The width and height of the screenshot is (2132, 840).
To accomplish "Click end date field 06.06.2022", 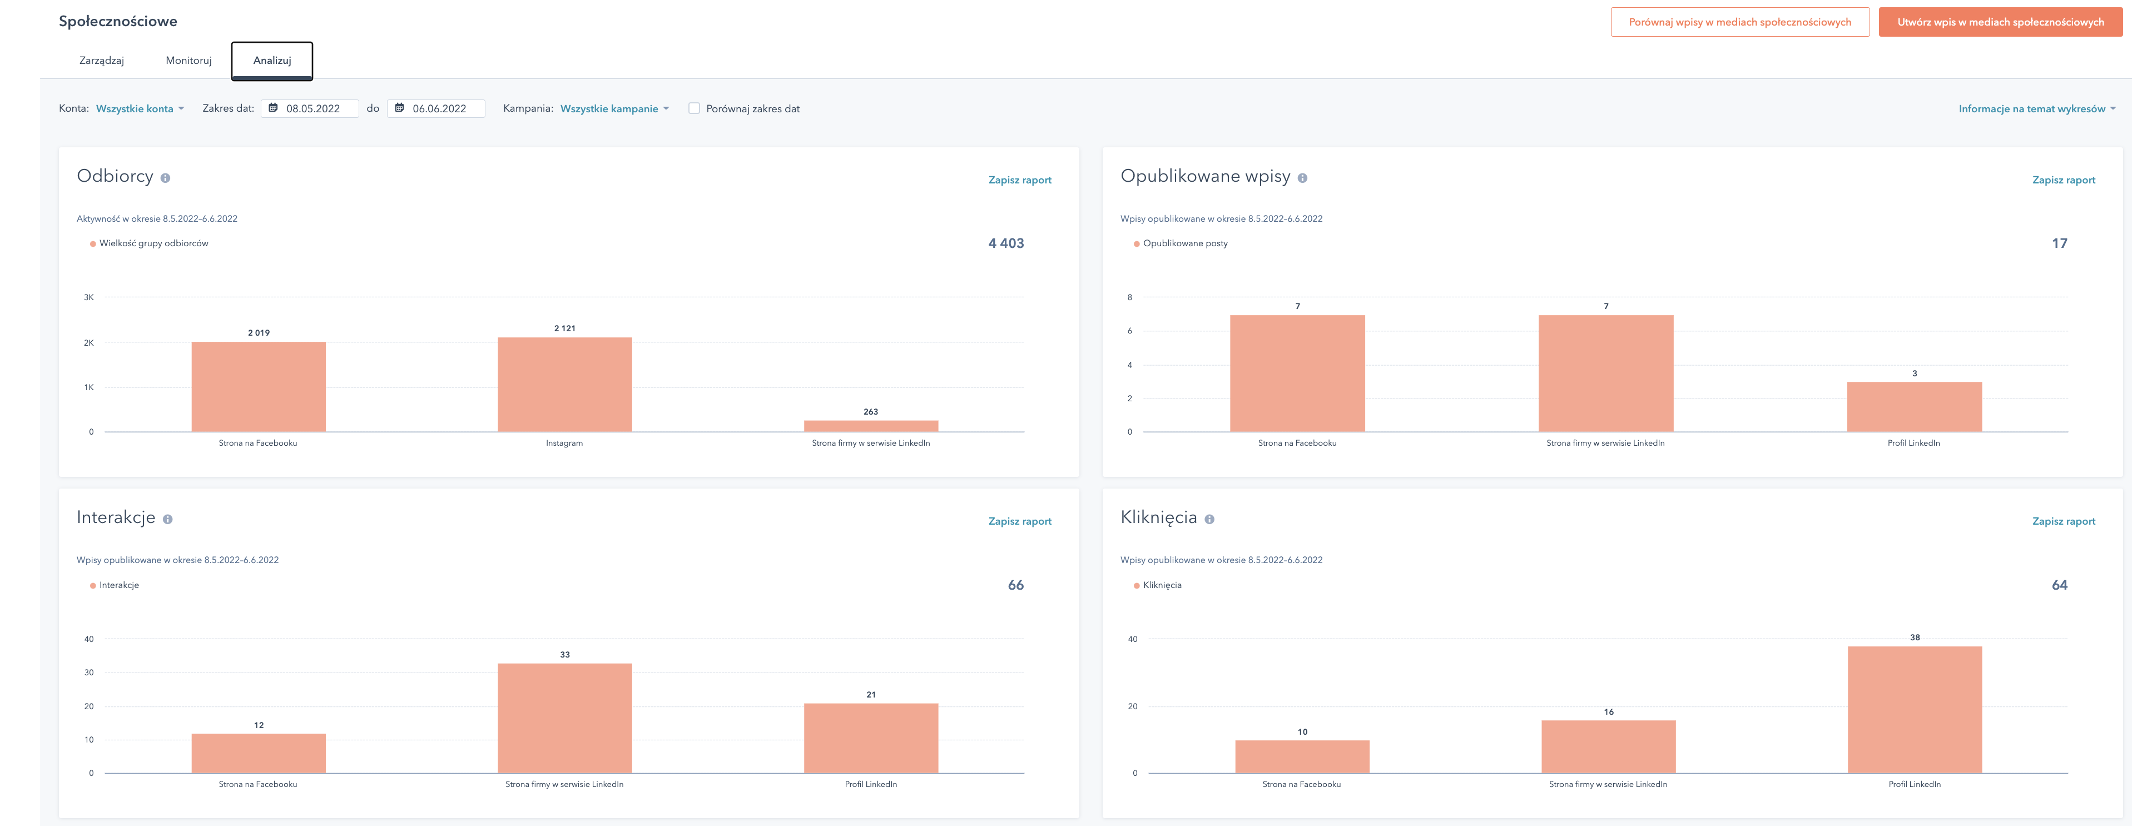I will pyautogui.click(x=437, y=108).
